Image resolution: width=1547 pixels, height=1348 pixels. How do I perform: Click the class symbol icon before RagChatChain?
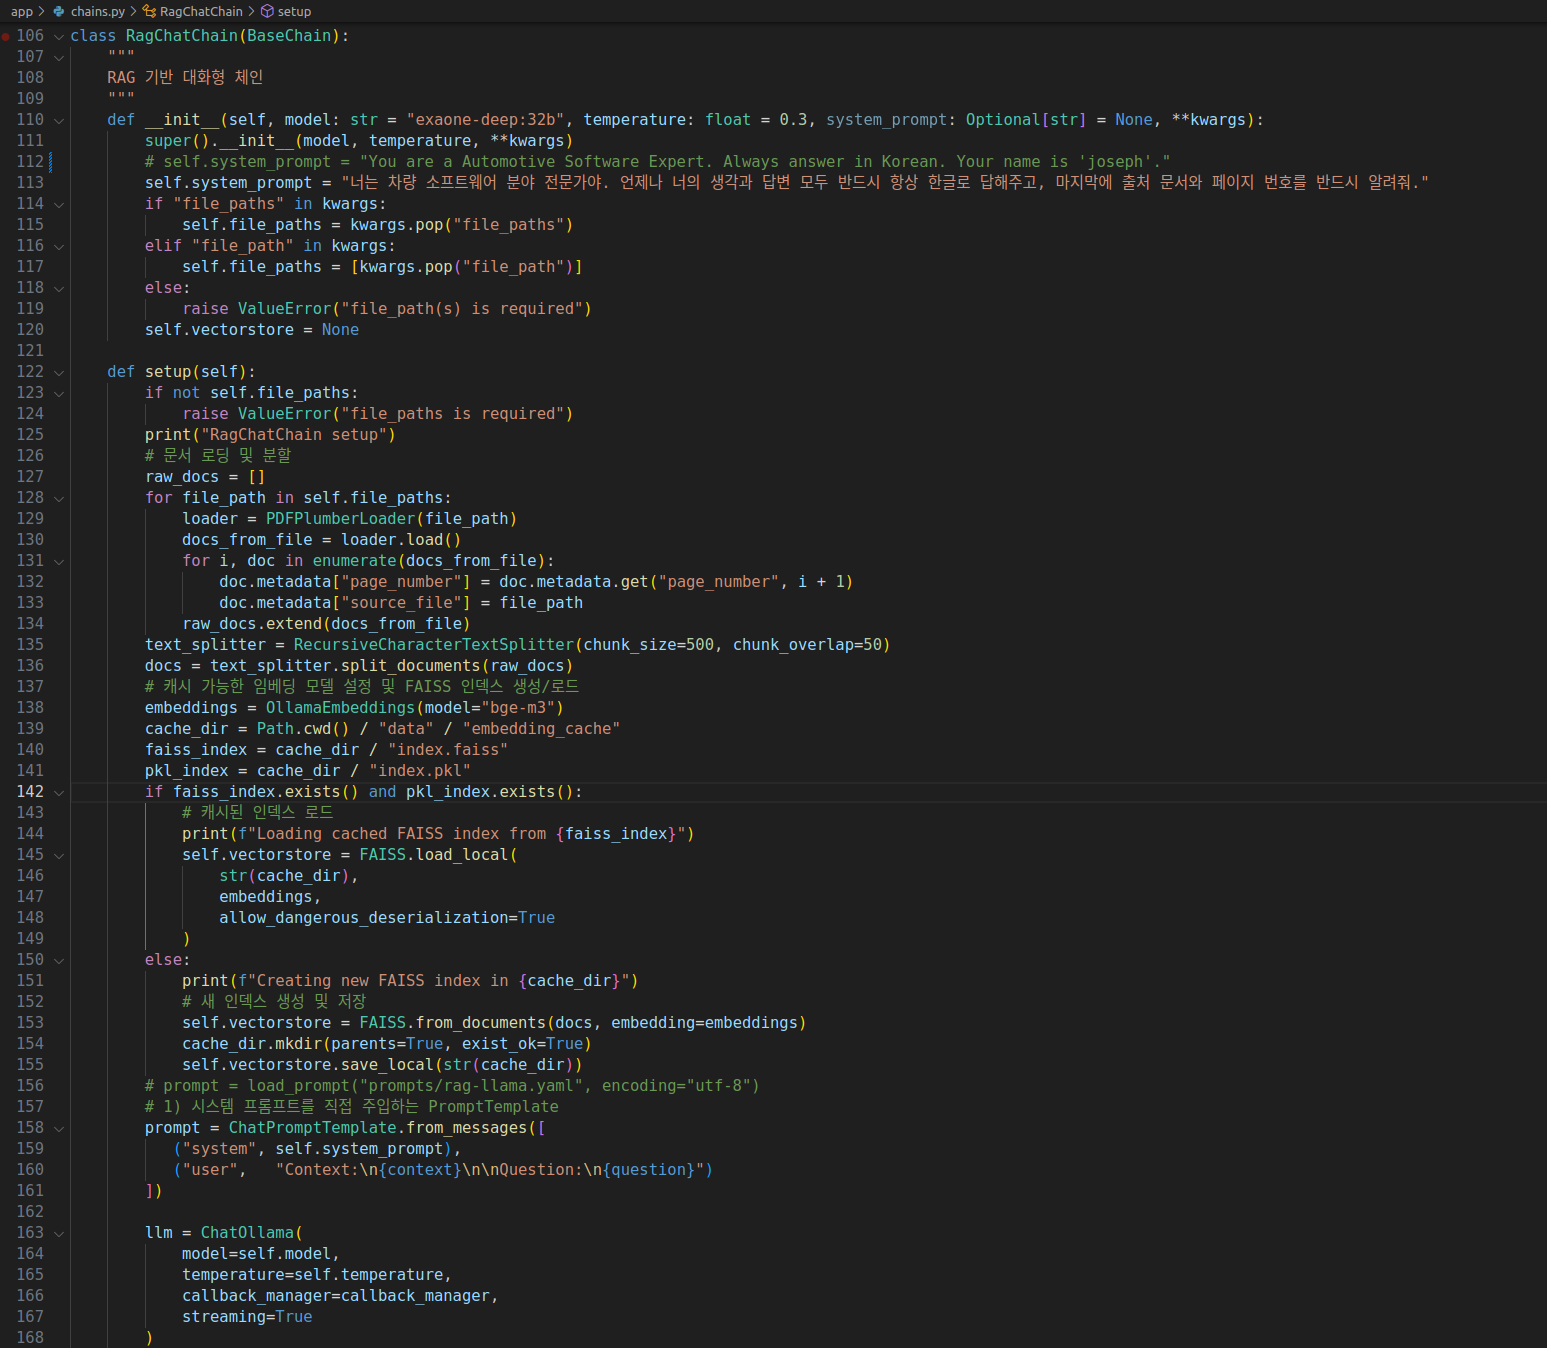[x=149, y=11]
